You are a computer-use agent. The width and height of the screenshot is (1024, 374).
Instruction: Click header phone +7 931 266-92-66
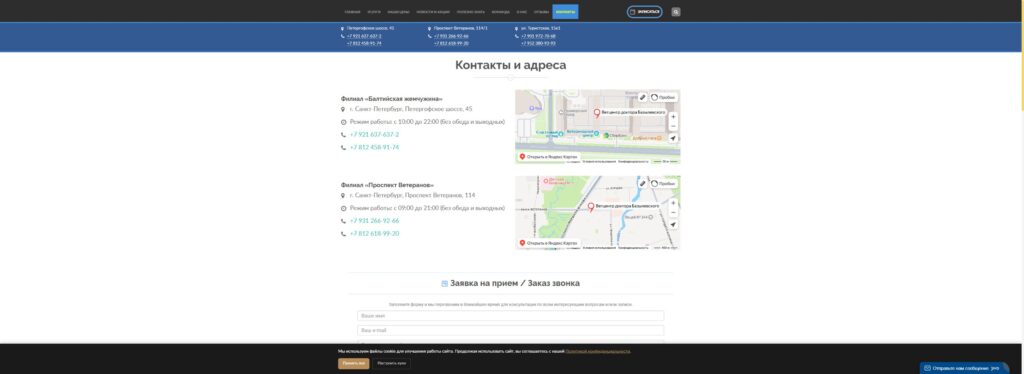pyautogui.click(x=451, y=36)
